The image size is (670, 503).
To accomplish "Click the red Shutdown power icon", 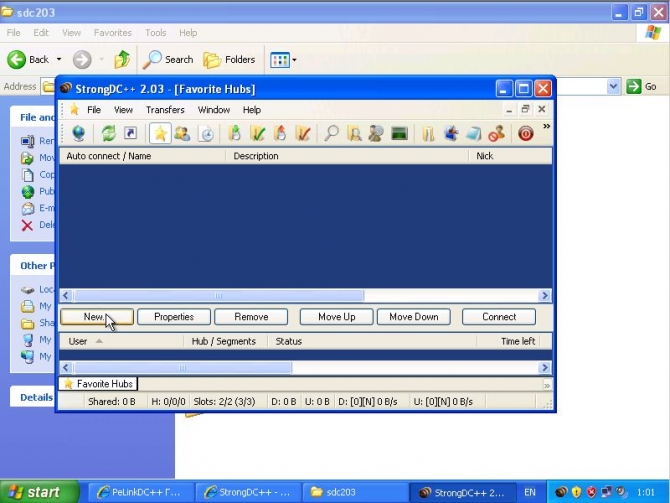I will tap(526, 134).
